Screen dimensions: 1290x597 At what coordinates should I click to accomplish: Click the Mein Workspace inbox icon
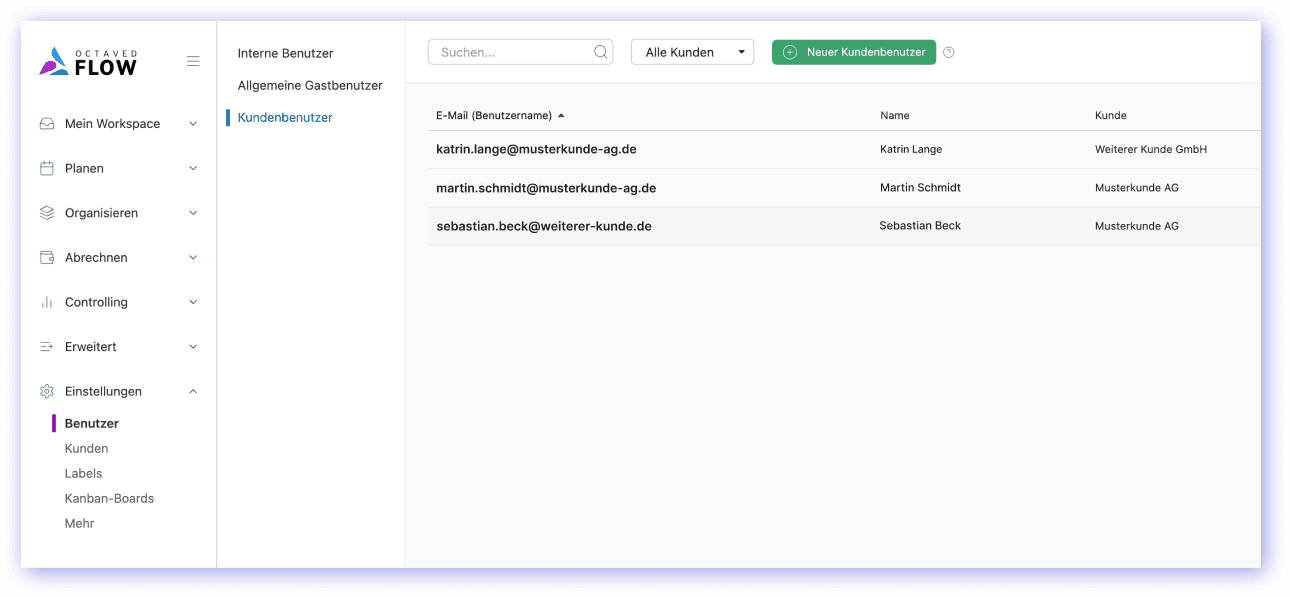tap(47, 124)
